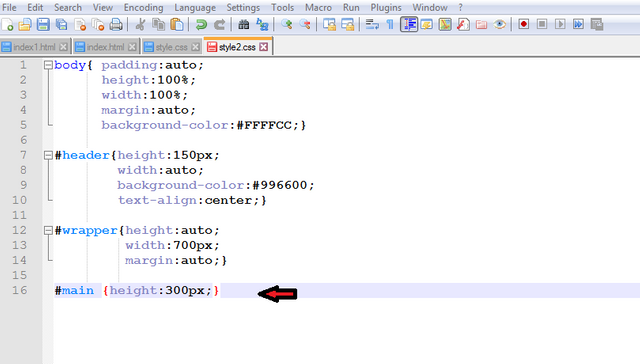640x364 pixels.
Task: Open Folder as Workspace icon
Action: click(x=482, y=24)
